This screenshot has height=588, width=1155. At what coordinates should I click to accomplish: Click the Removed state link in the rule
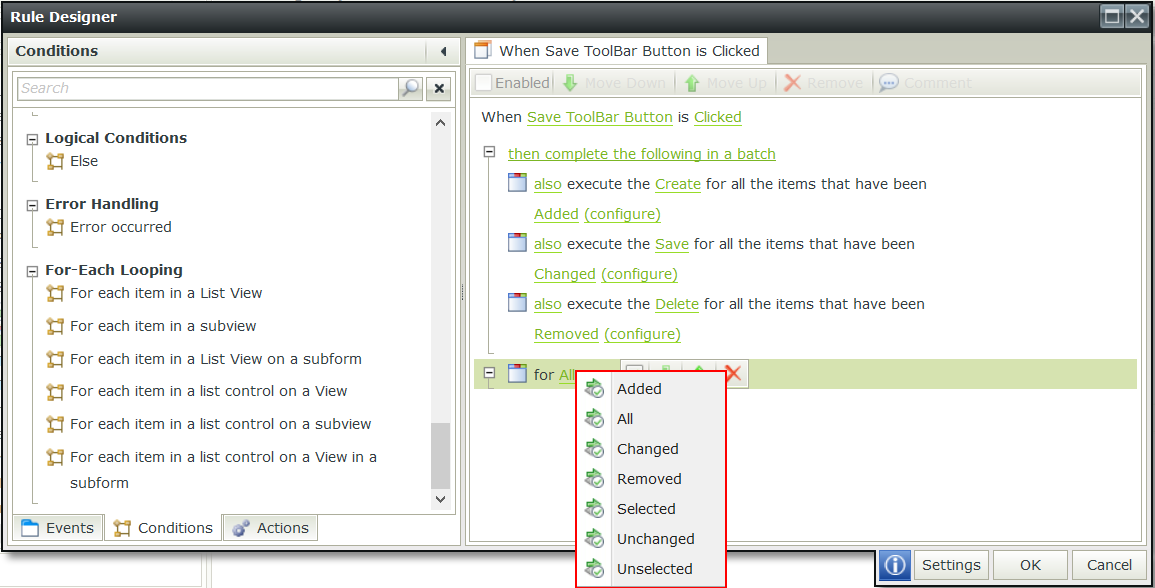[566, 335]
